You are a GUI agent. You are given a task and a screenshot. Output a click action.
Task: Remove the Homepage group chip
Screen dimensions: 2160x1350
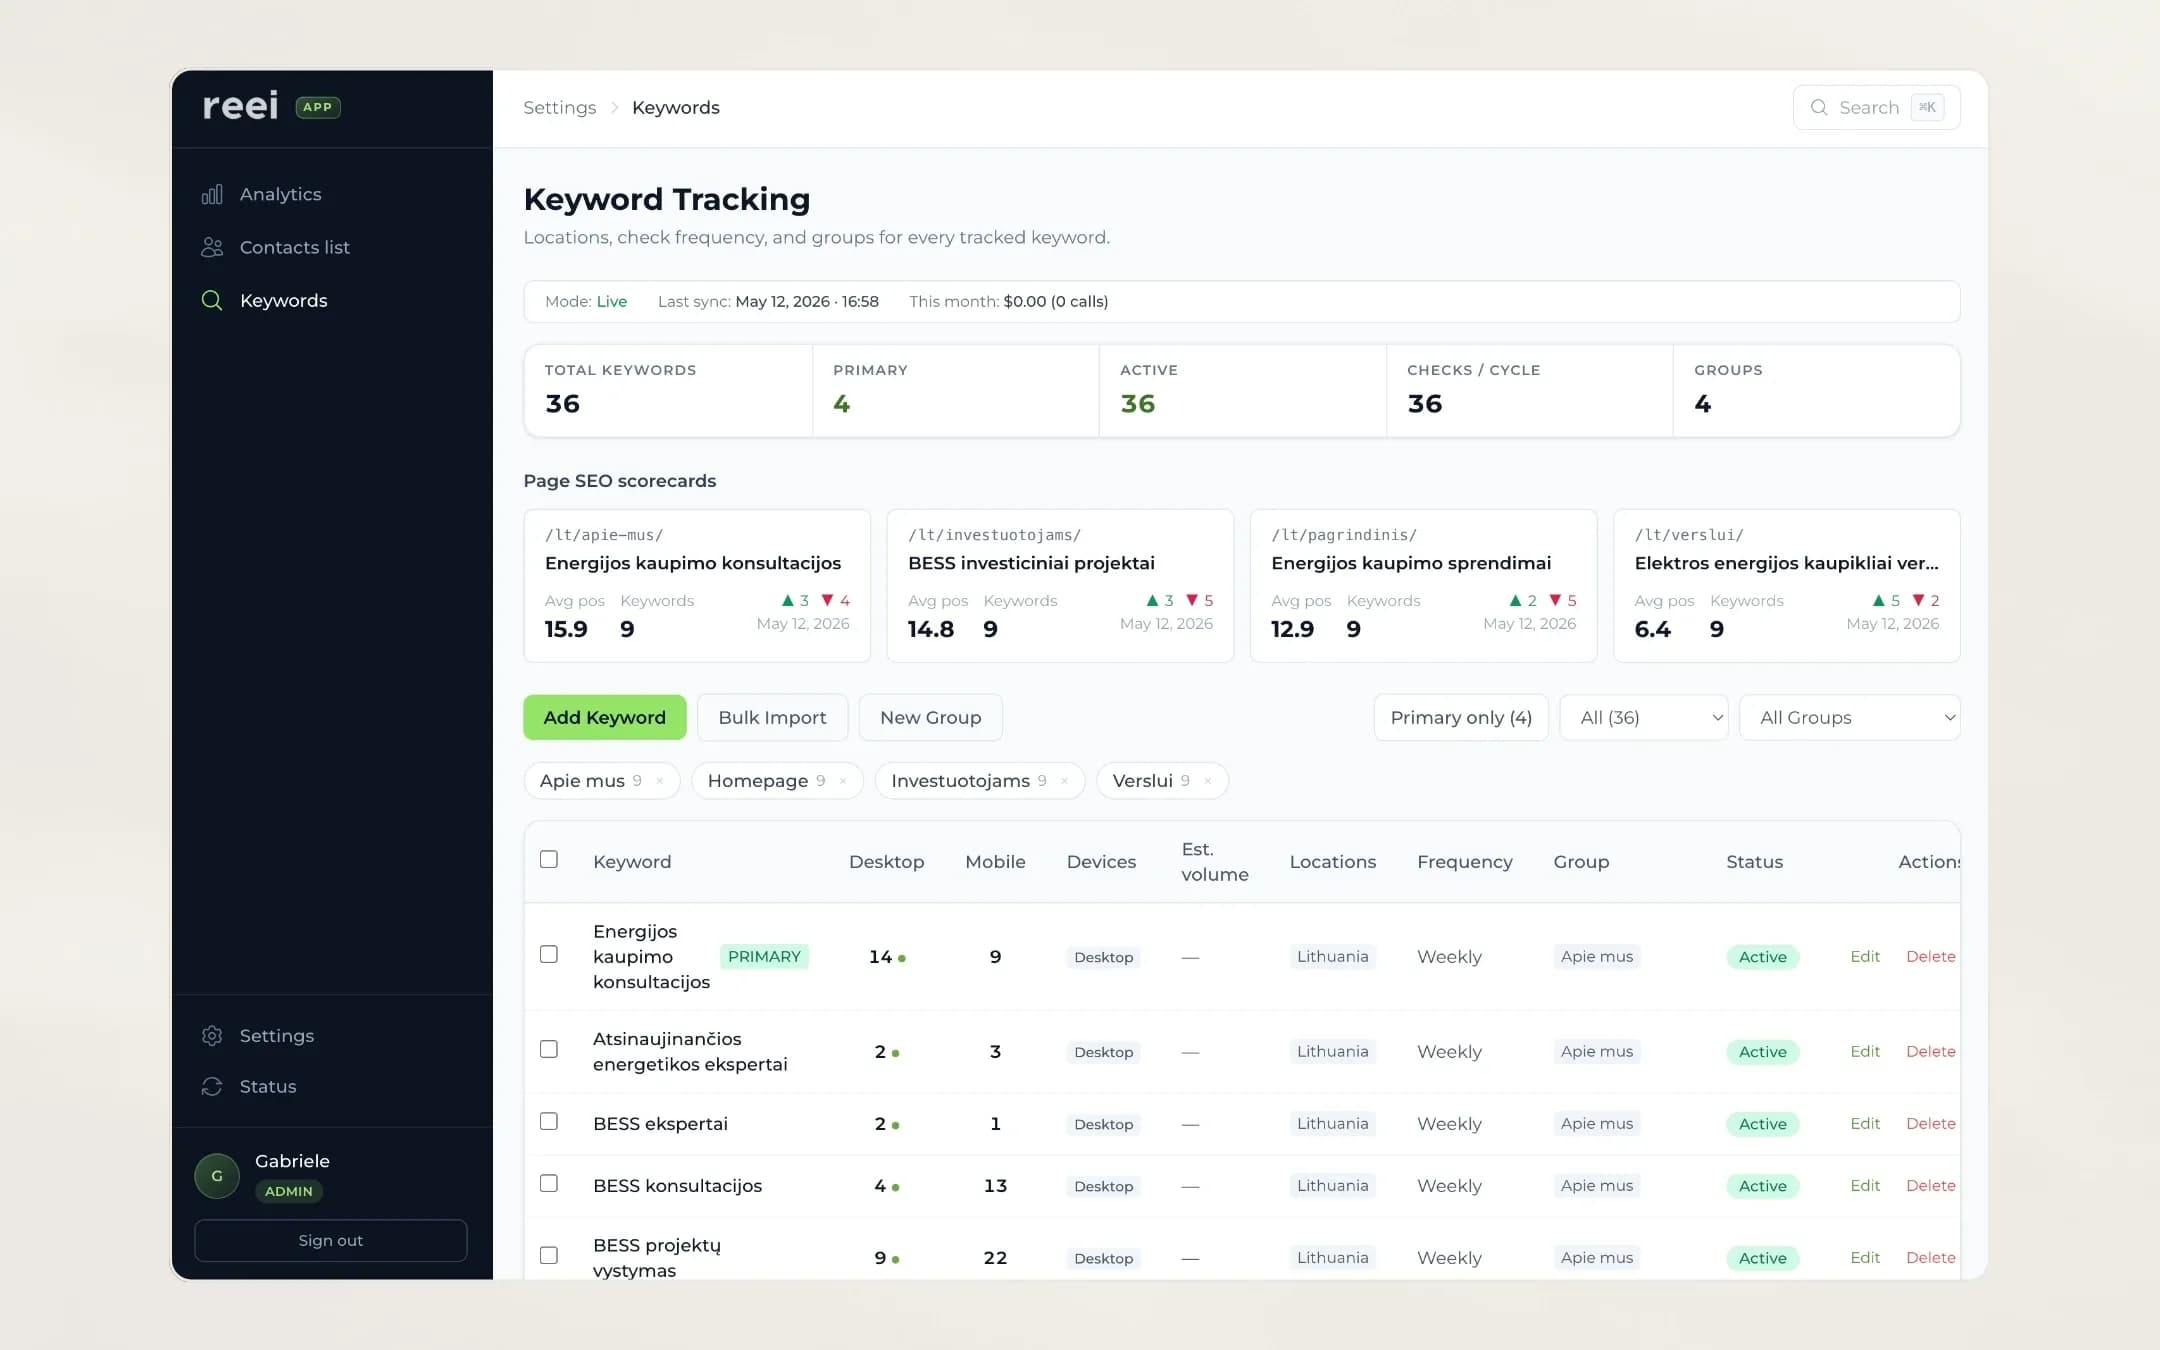pos(843,782)
